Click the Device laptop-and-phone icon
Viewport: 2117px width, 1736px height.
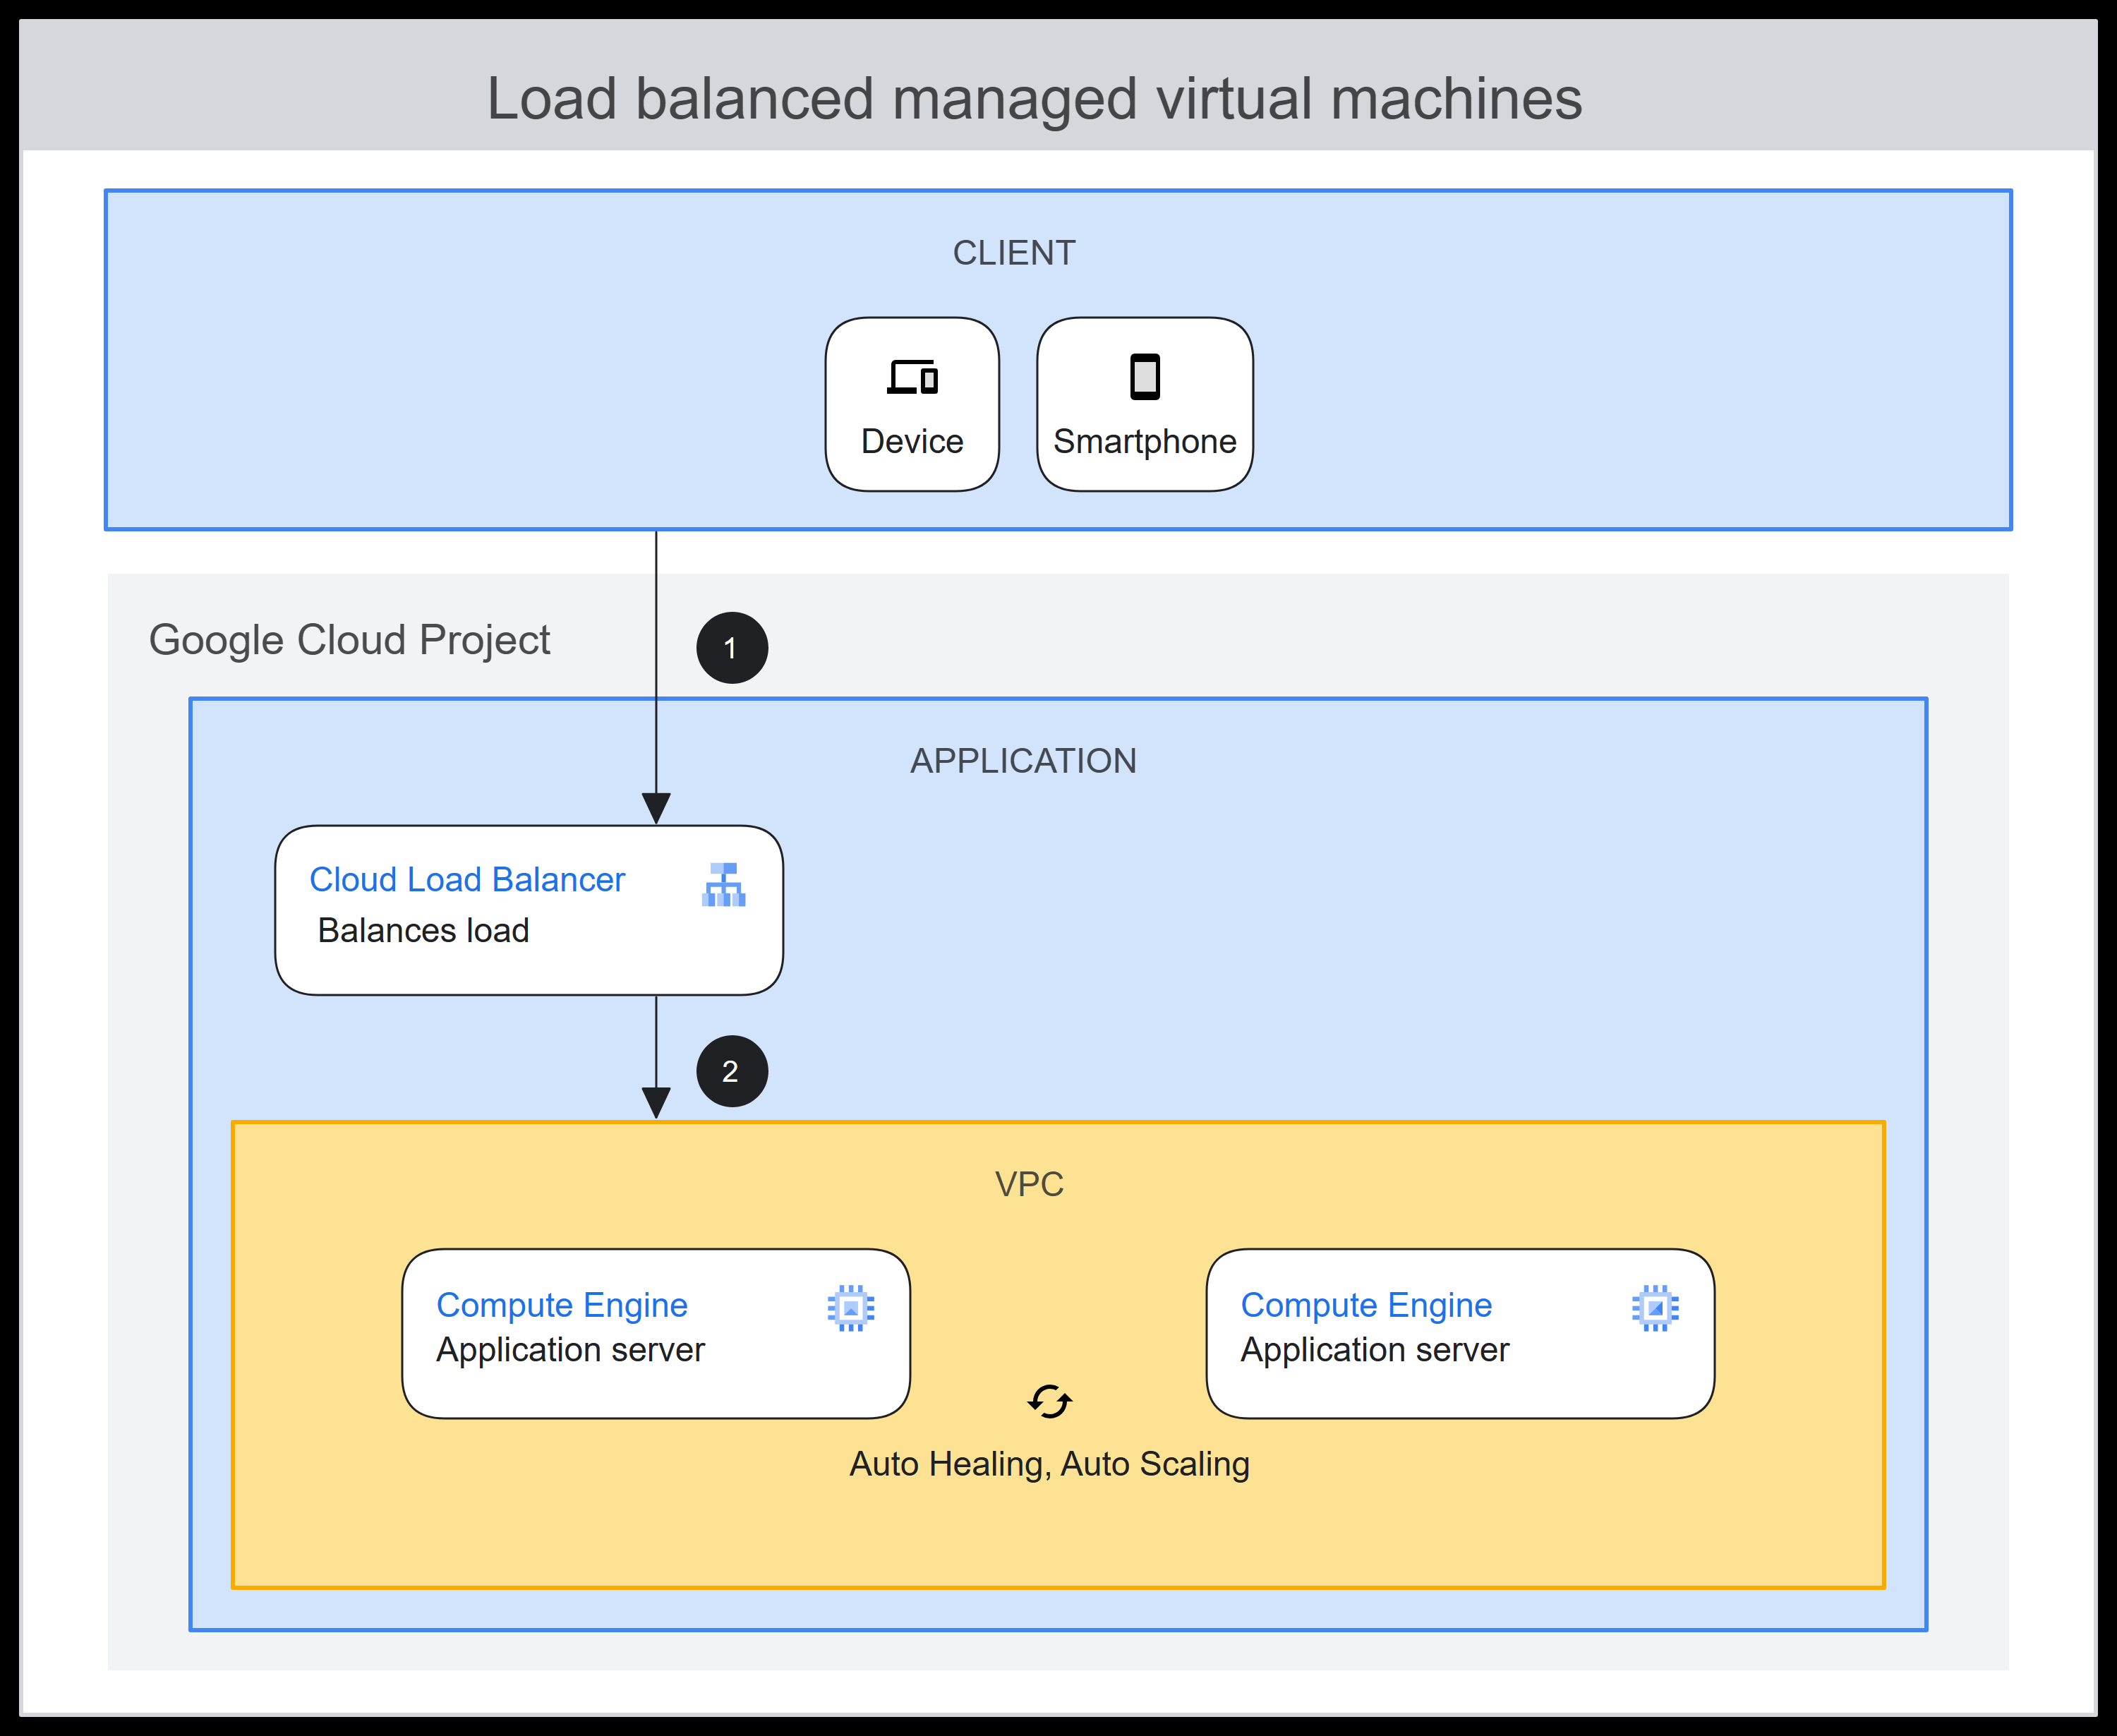(912, 377)
